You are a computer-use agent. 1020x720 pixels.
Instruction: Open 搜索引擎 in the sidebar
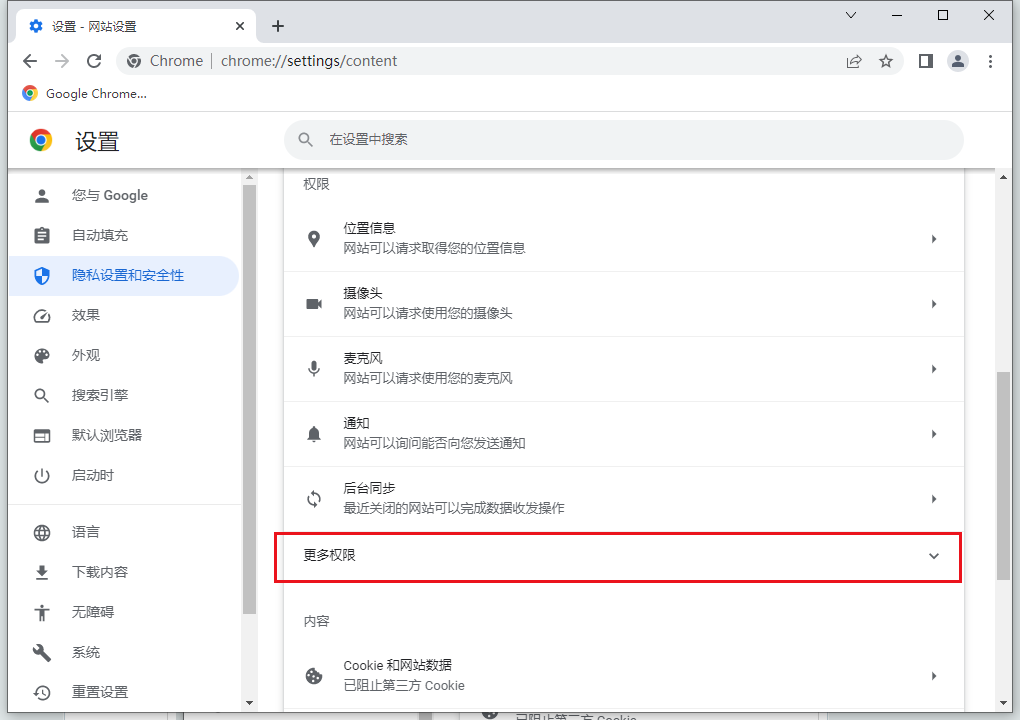coord(99,395)
